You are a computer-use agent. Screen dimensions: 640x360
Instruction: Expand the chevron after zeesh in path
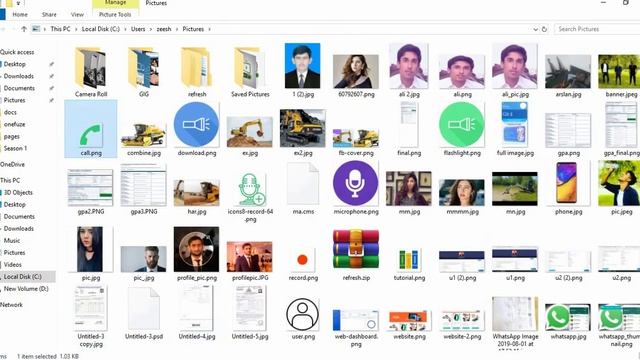177,29
